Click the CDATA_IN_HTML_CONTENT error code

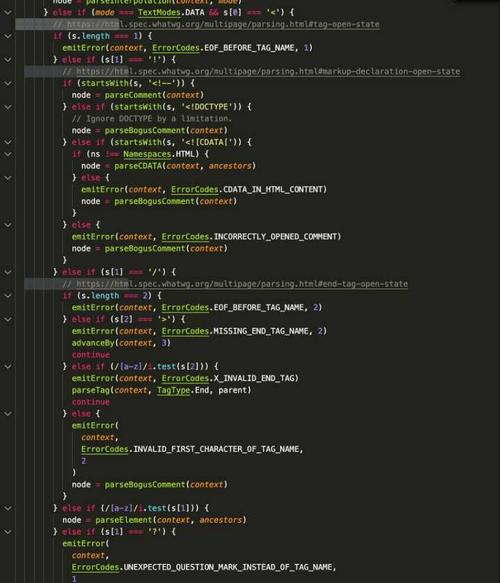tap(273, 190)
